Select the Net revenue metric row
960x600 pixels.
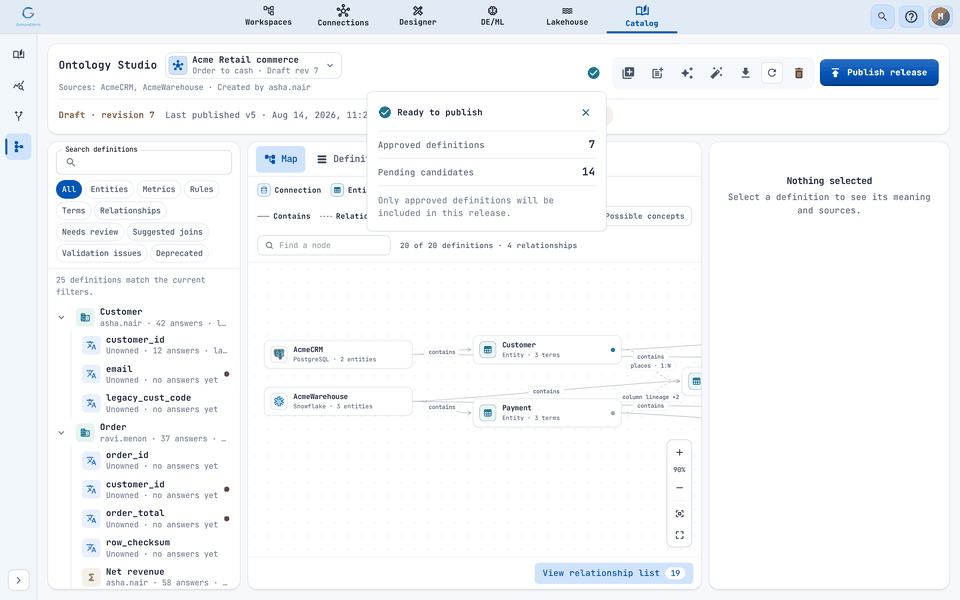pos(156,576)
